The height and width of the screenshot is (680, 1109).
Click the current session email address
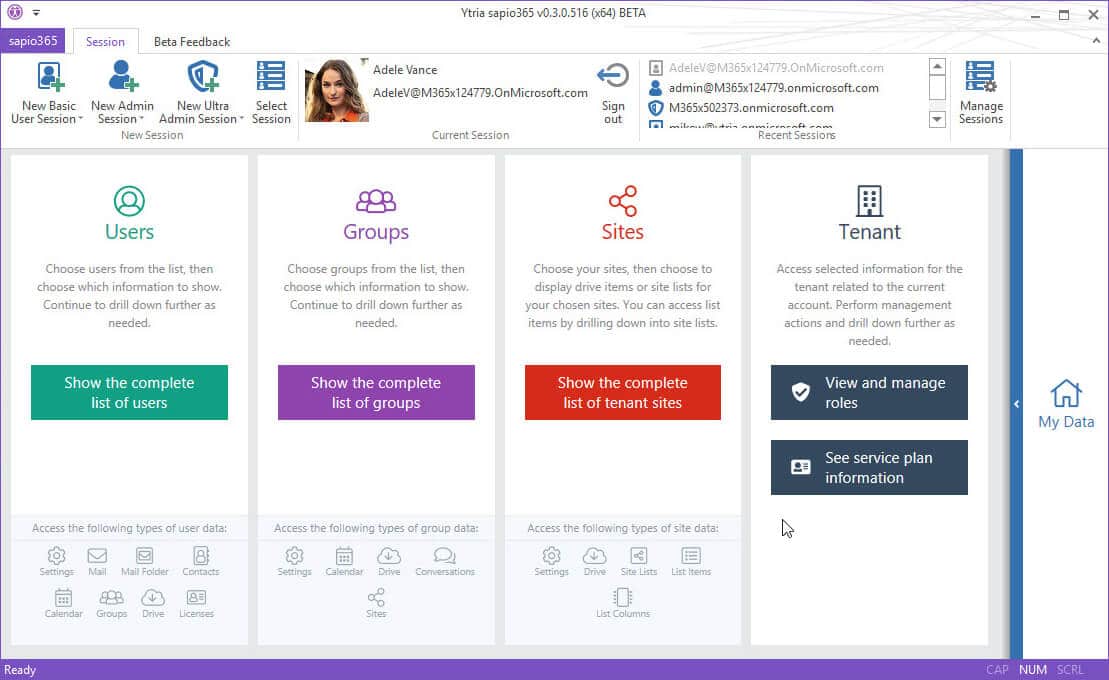[480, 93]
